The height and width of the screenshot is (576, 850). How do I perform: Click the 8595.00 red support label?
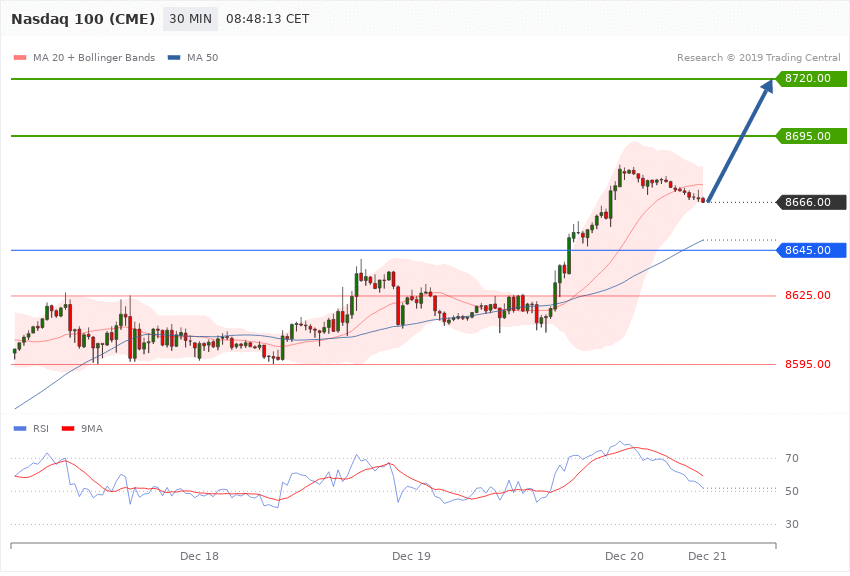(808, 364)
